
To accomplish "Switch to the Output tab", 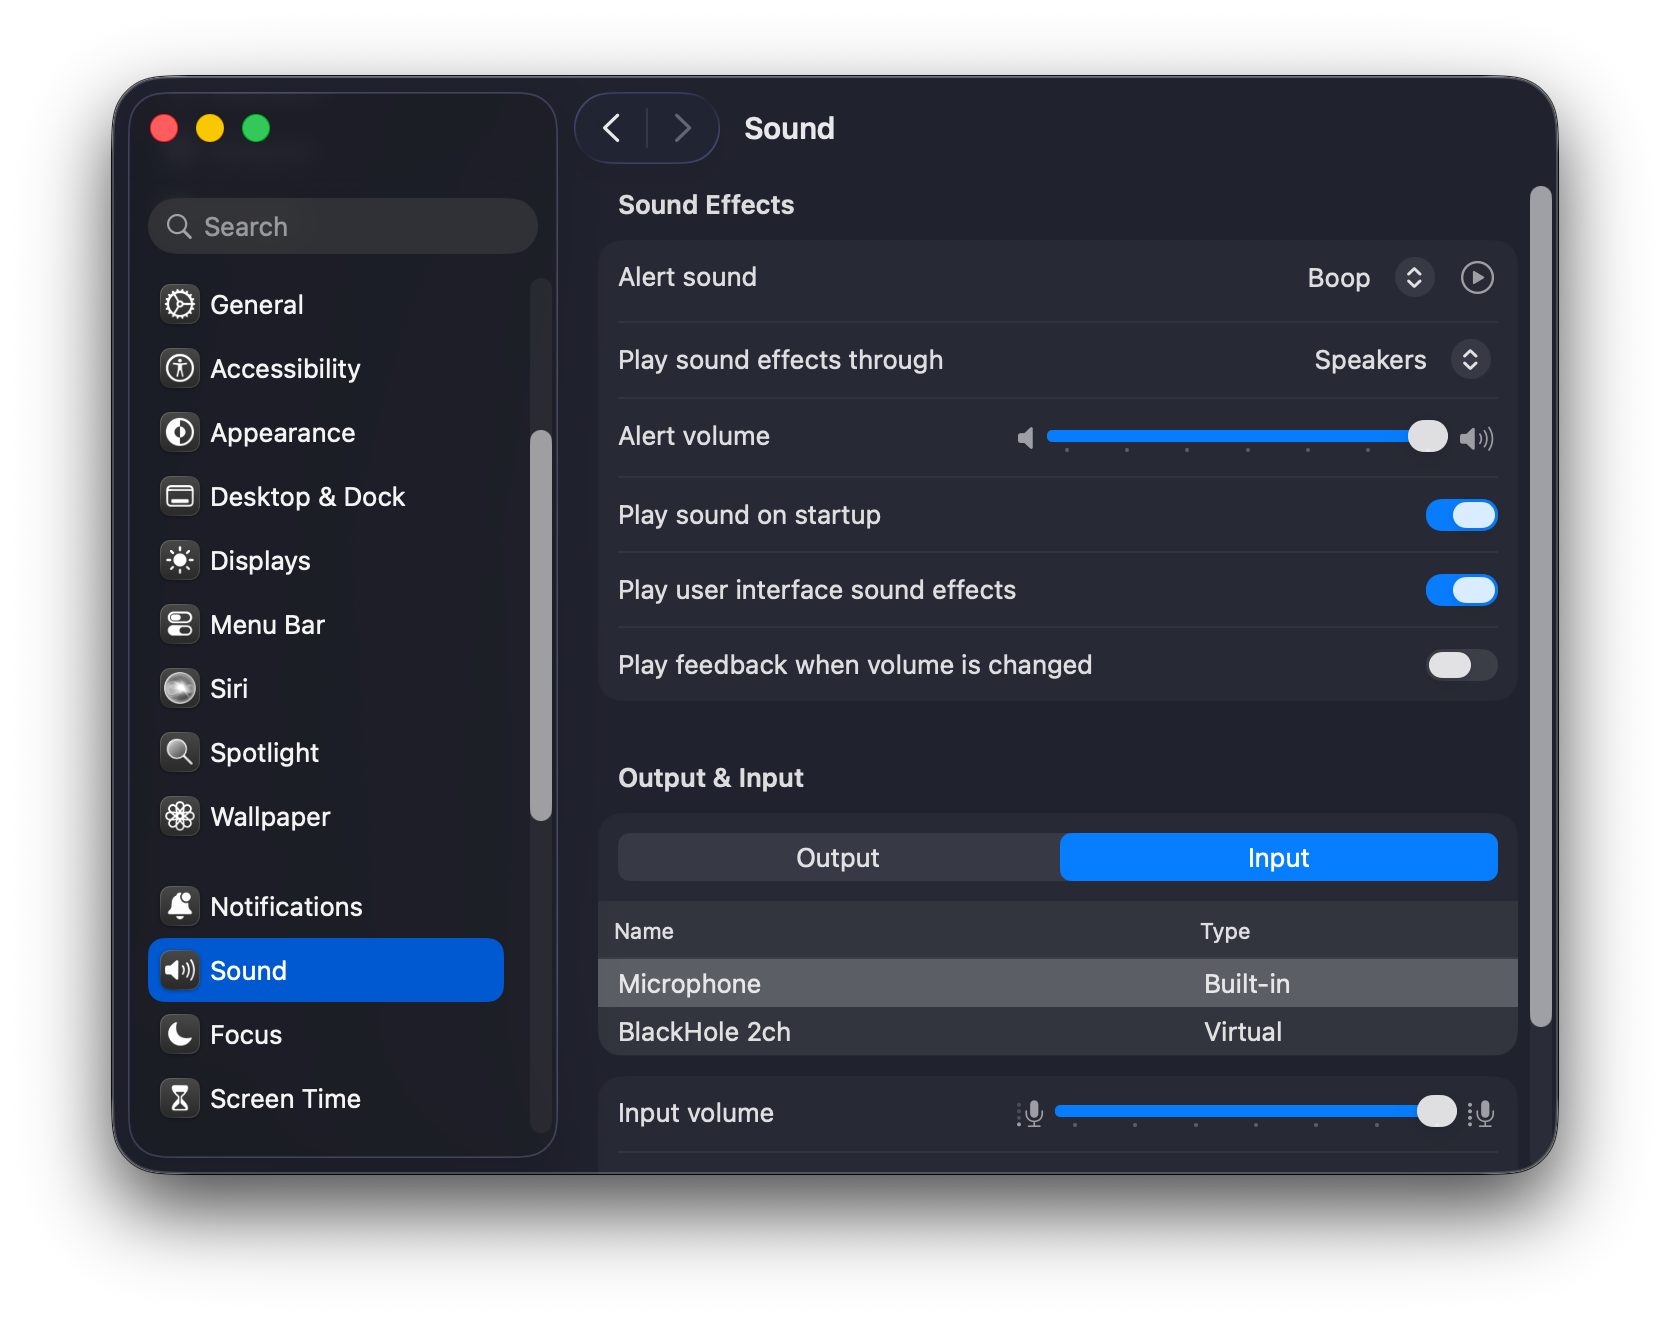I will click(x=838, y=857).
